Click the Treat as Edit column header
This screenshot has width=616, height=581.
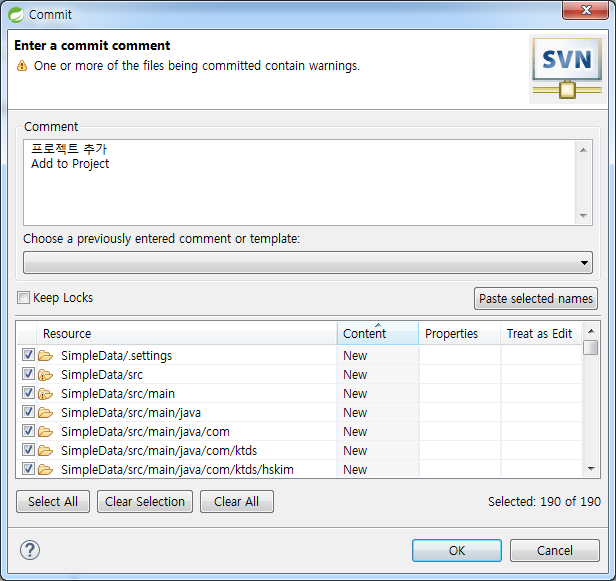click(x=541, y=334)
